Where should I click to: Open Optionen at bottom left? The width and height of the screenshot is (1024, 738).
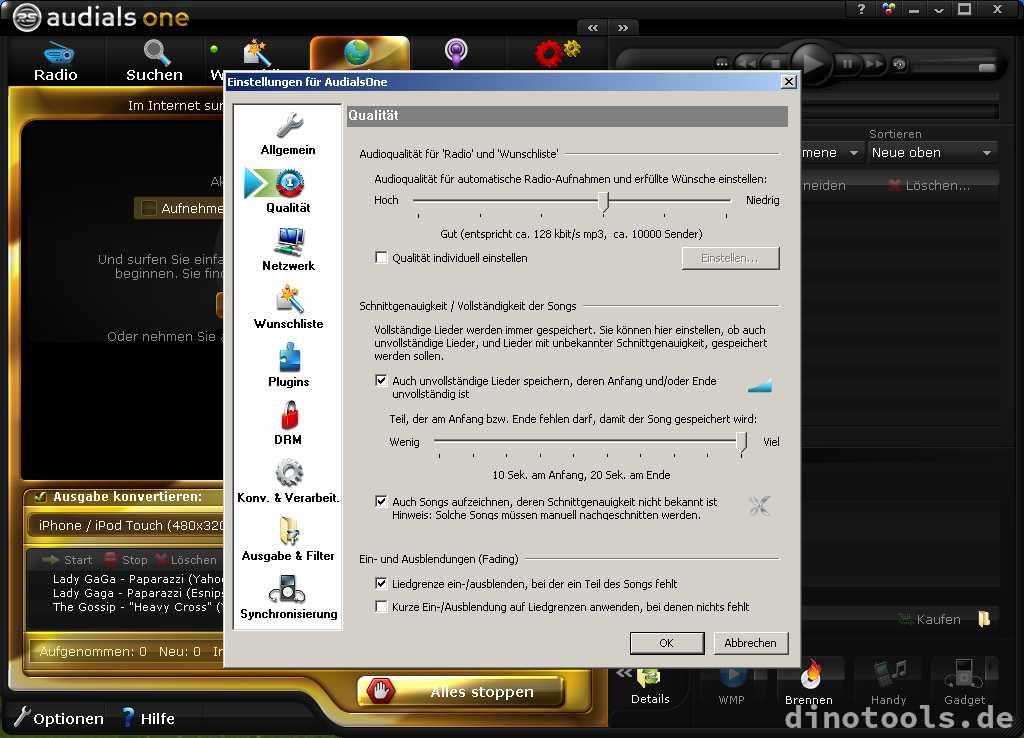point(59,718)
